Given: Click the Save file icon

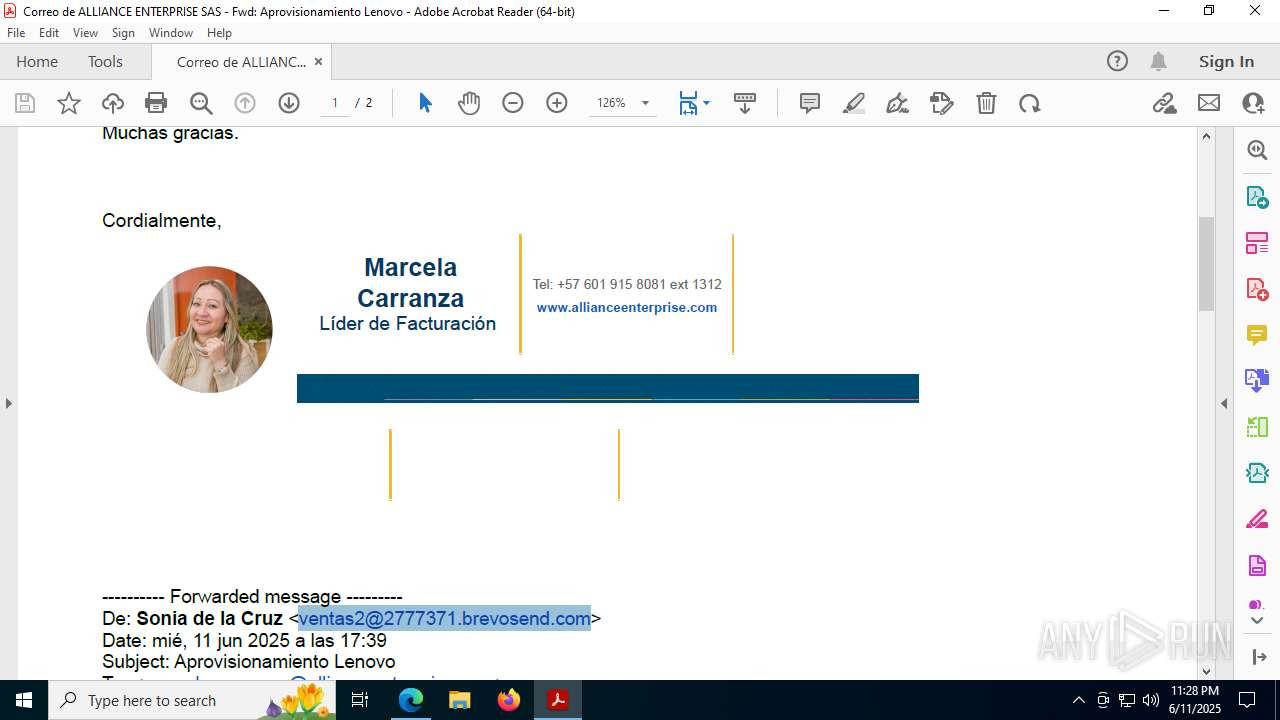Looking at the screenshot, I should point(25,103).
